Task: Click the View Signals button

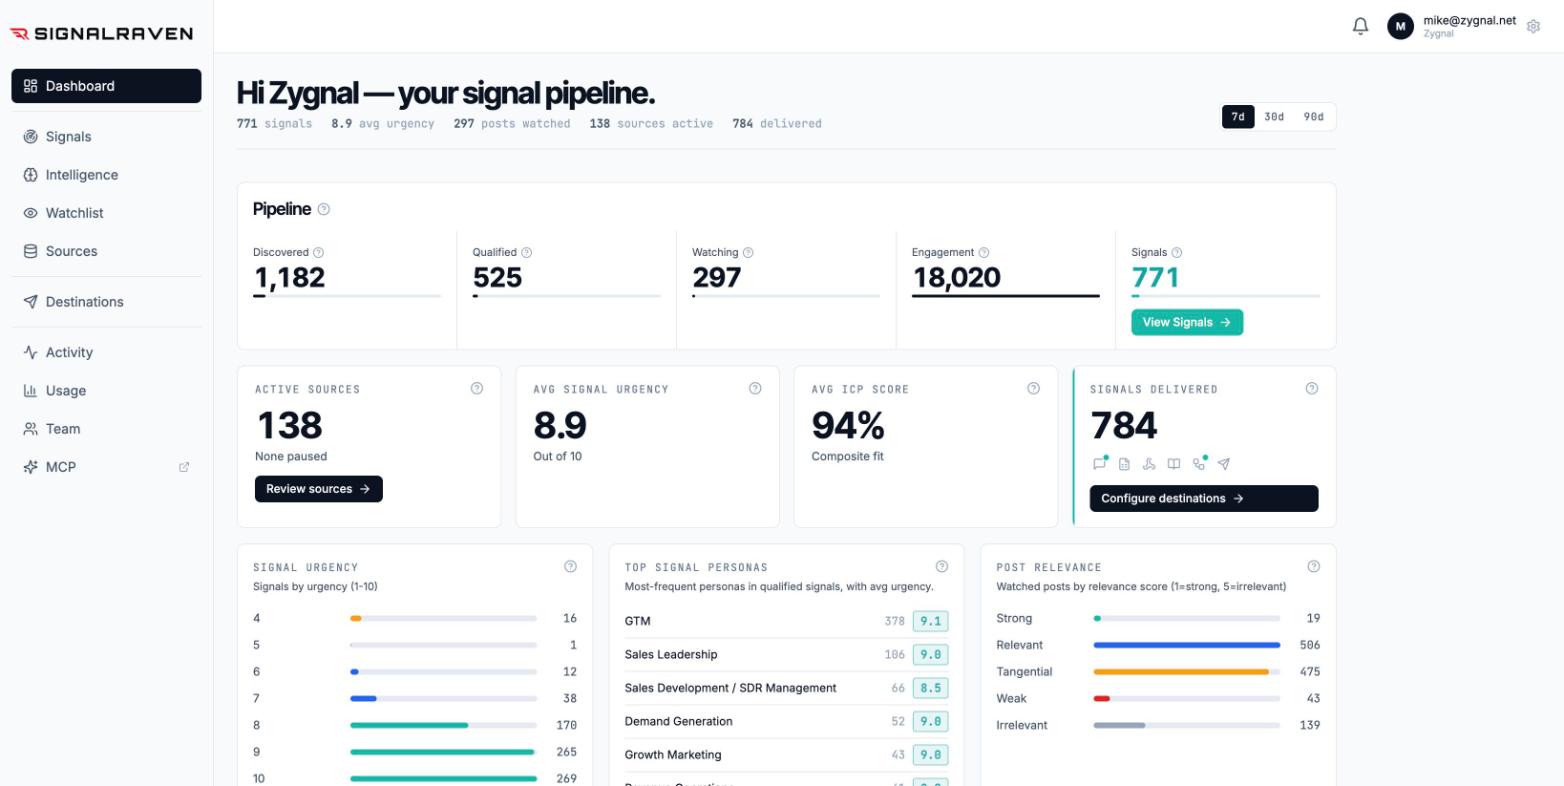Action: pos(1187,322)
